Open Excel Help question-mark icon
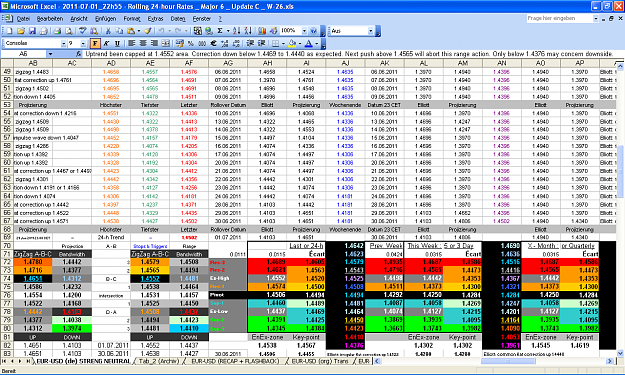Screen dimensions: 625x375 pyautogui.click(x=314, y=31)
